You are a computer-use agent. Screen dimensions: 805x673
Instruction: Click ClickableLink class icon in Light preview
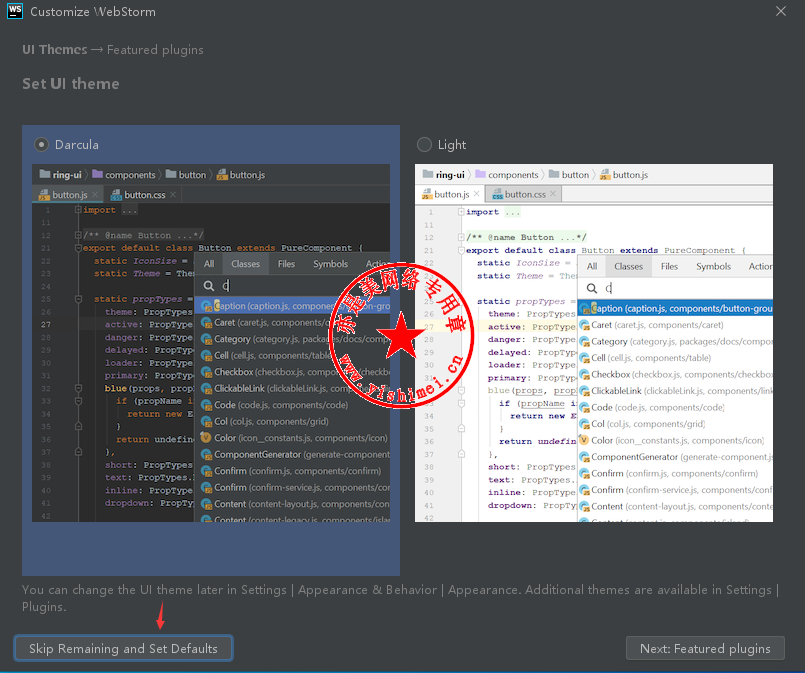tap(584, 391)
